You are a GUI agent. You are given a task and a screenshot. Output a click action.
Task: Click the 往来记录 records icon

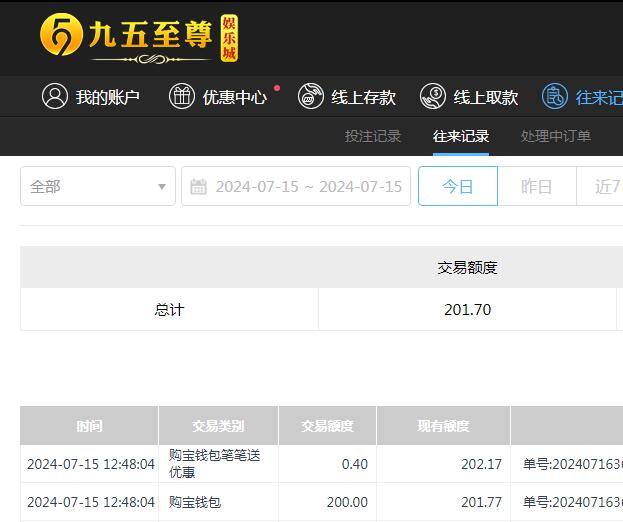(x=555, y=96)
